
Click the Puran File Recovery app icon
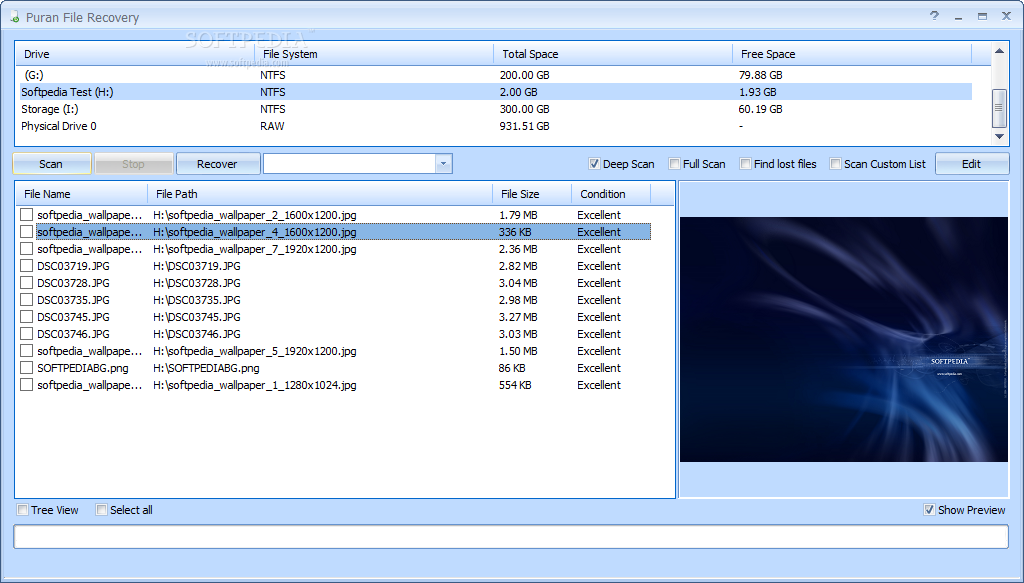[14, 17]
